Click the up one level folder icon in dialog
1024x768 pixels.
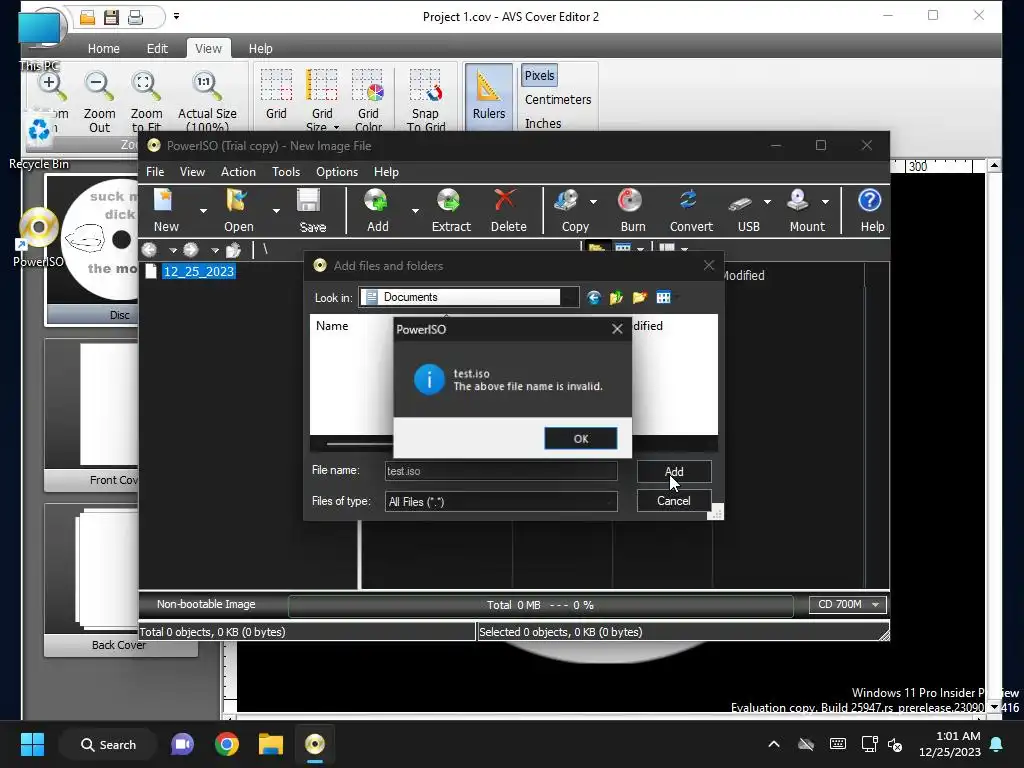[x=616, y=298]
